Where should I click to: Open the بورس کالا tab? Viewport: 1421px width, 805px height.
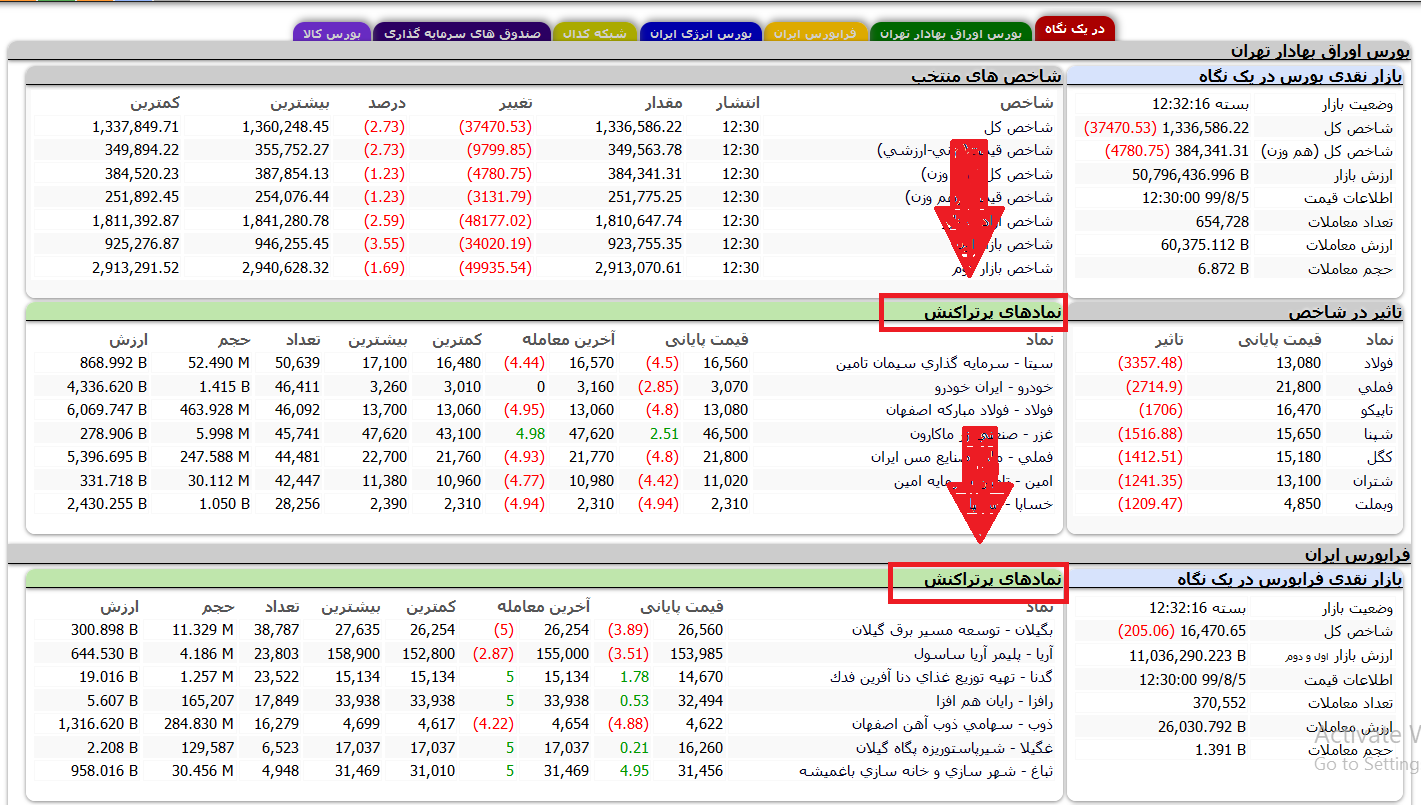[331, 33]
